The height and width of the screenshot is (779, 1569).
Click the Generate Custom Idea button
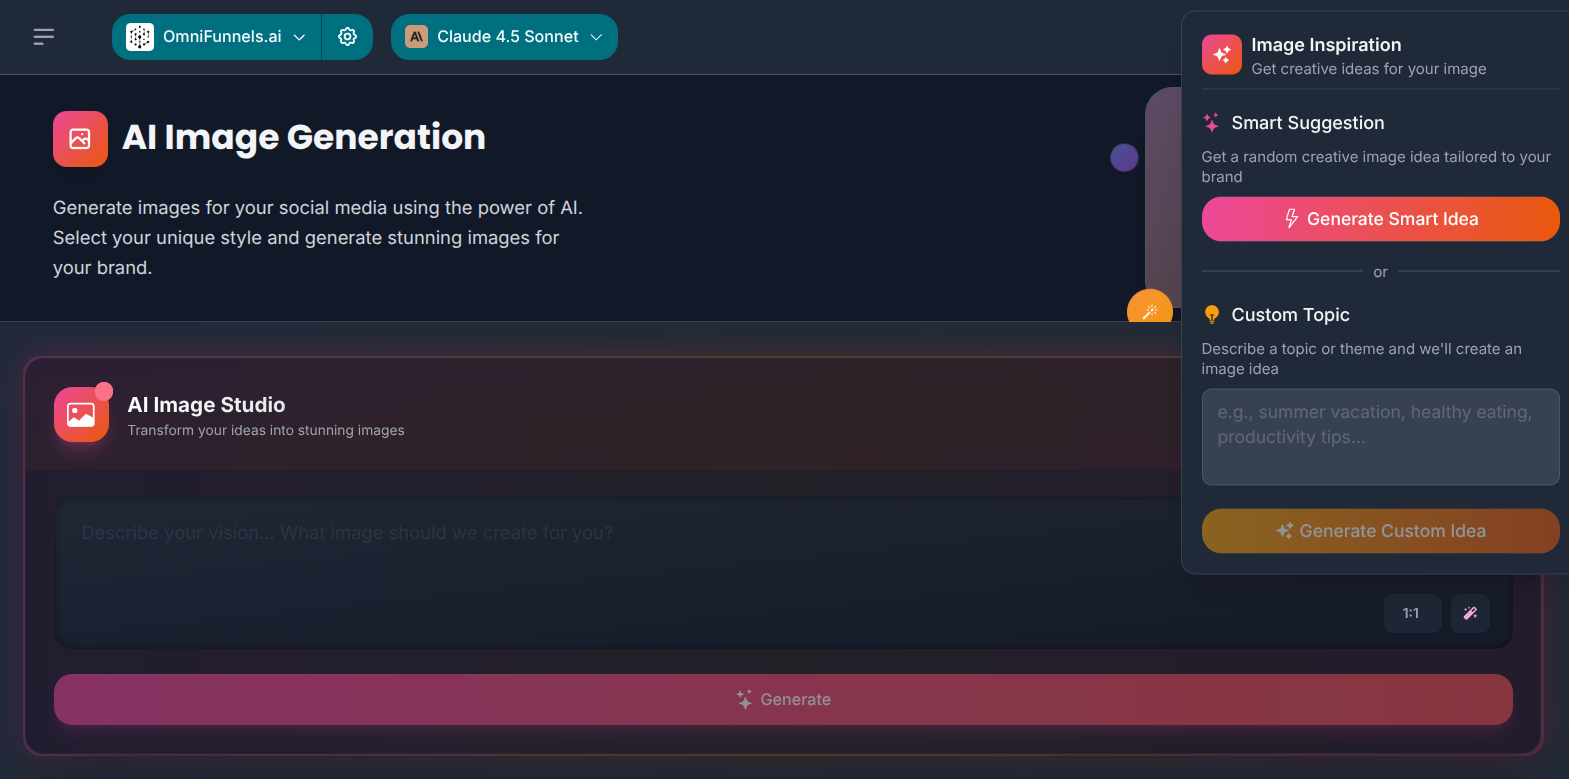point(1380,531)
